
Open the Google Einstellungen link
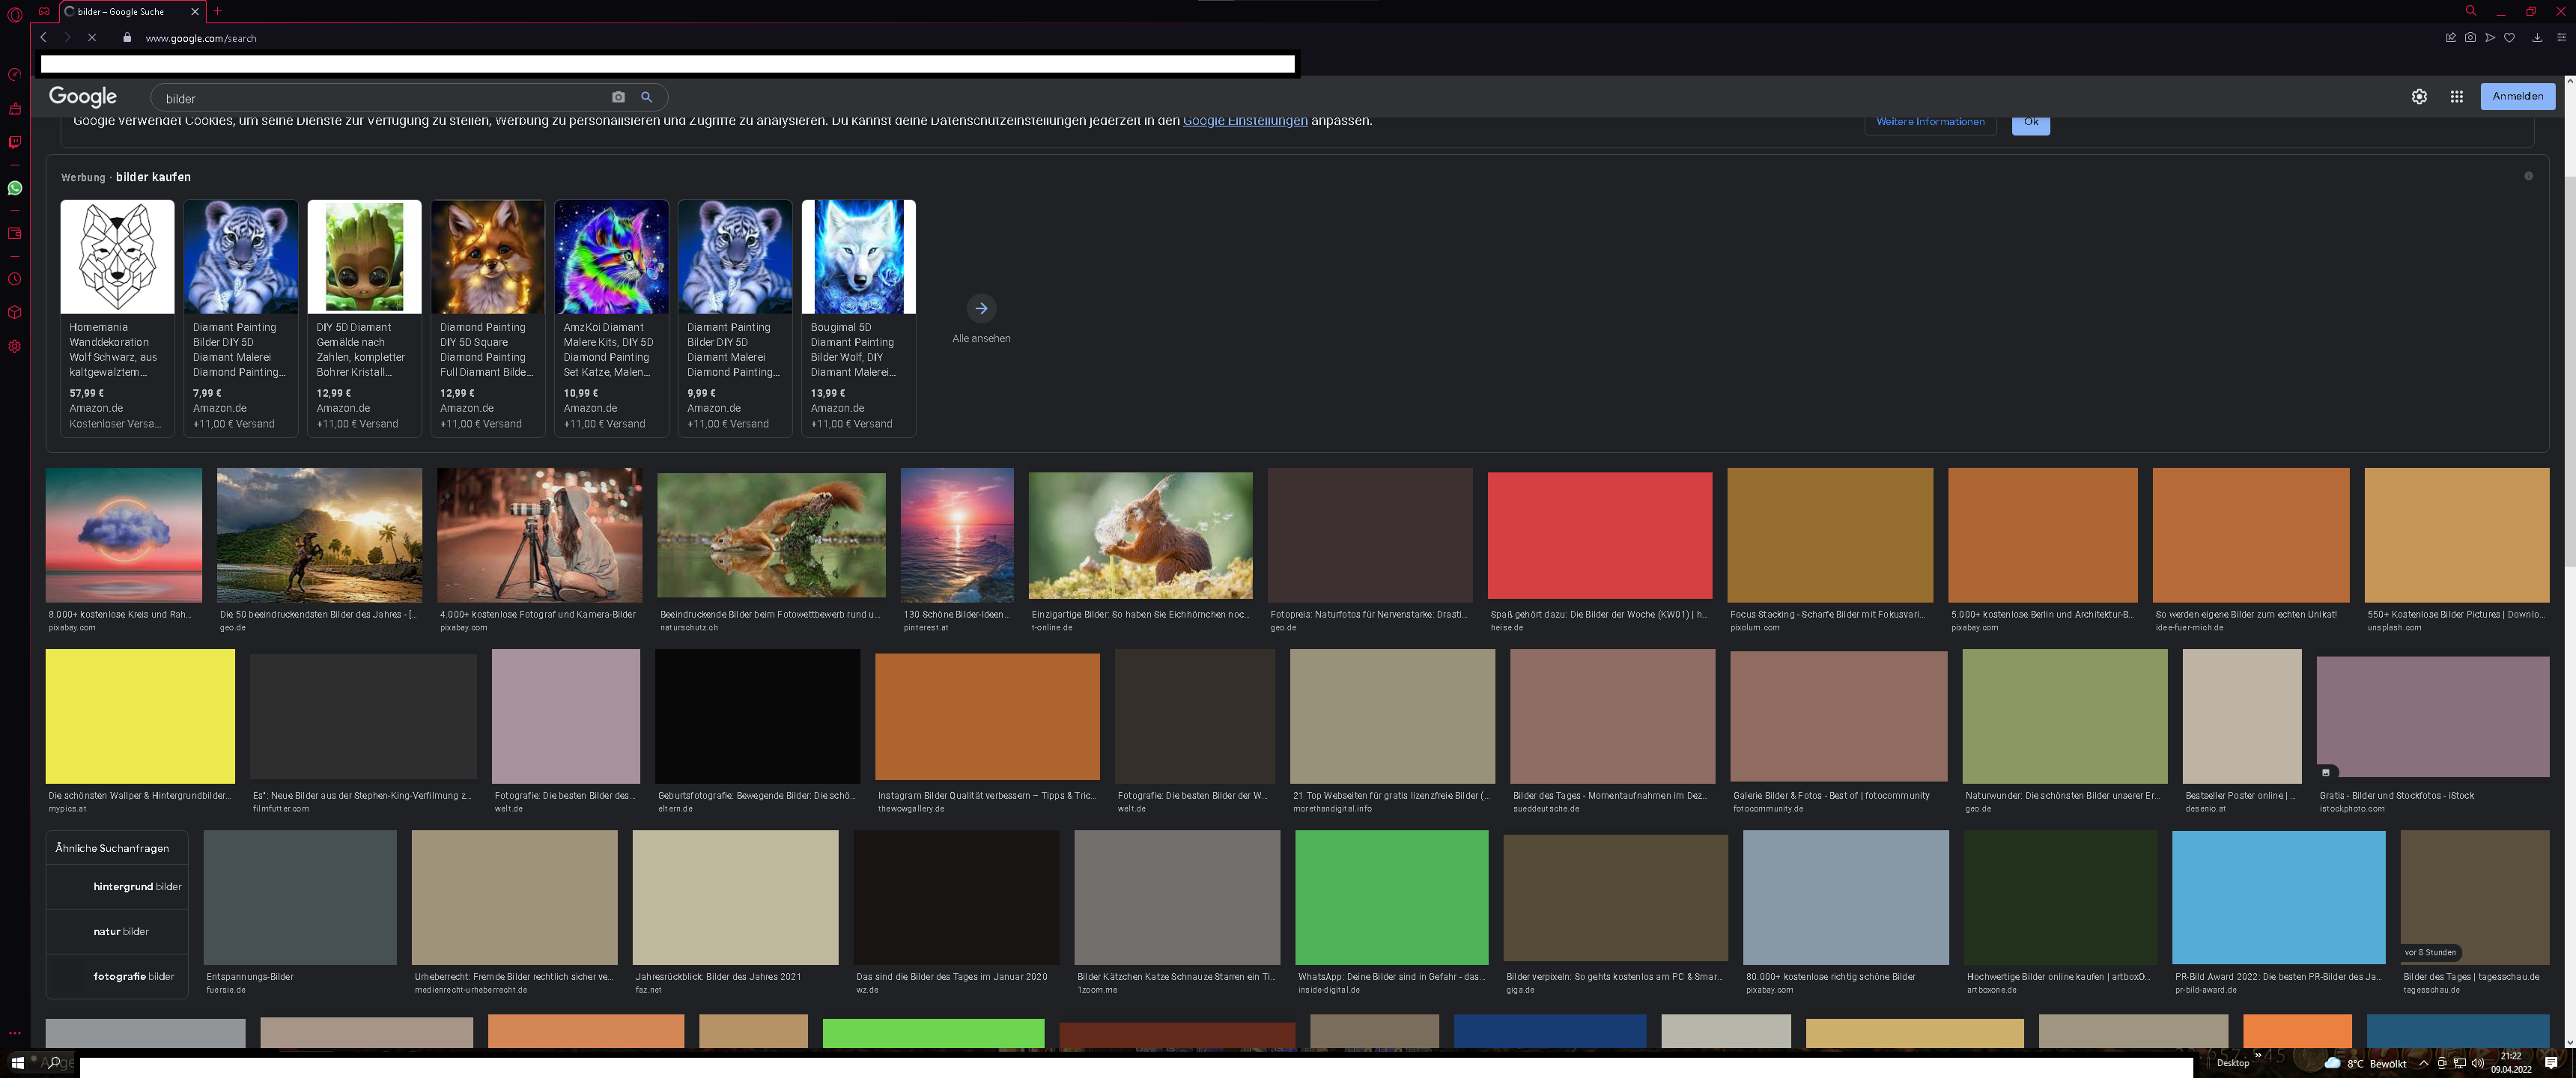(1245, 121)
